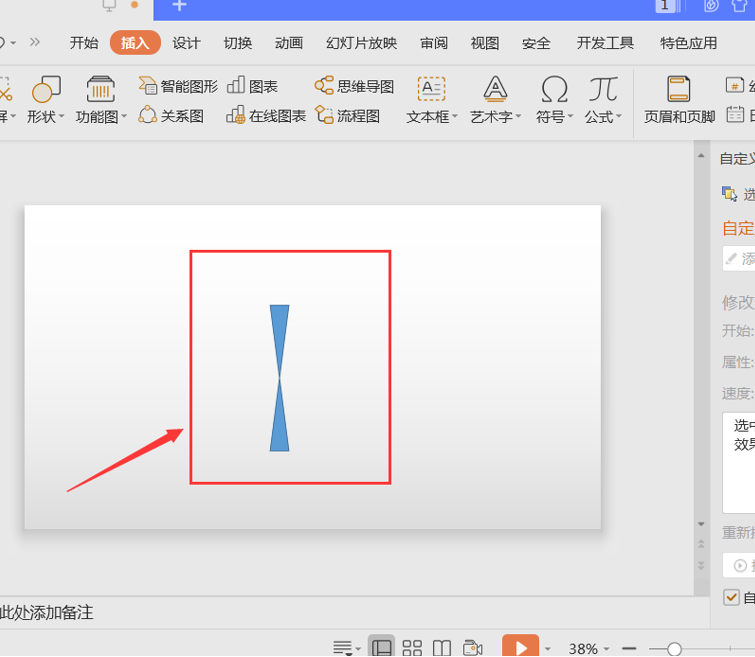Click the 公式 pi formula icon
The width and height of the screenshot is (755, 657).
(x=603, y=89)
